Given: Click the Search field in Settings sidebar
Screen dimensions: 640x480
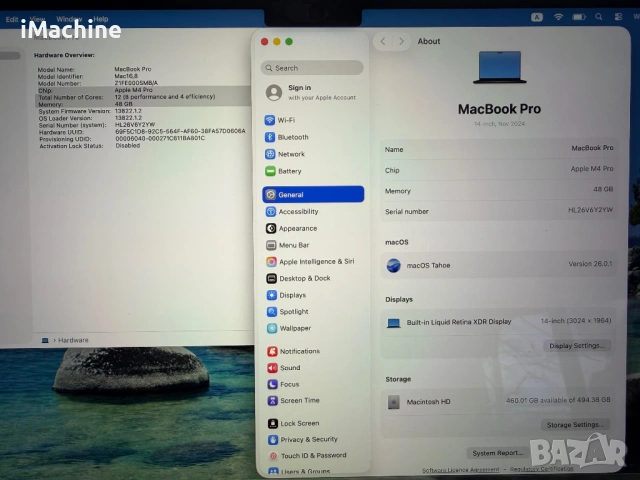Looking at the screenshot, I should [312, 68].
